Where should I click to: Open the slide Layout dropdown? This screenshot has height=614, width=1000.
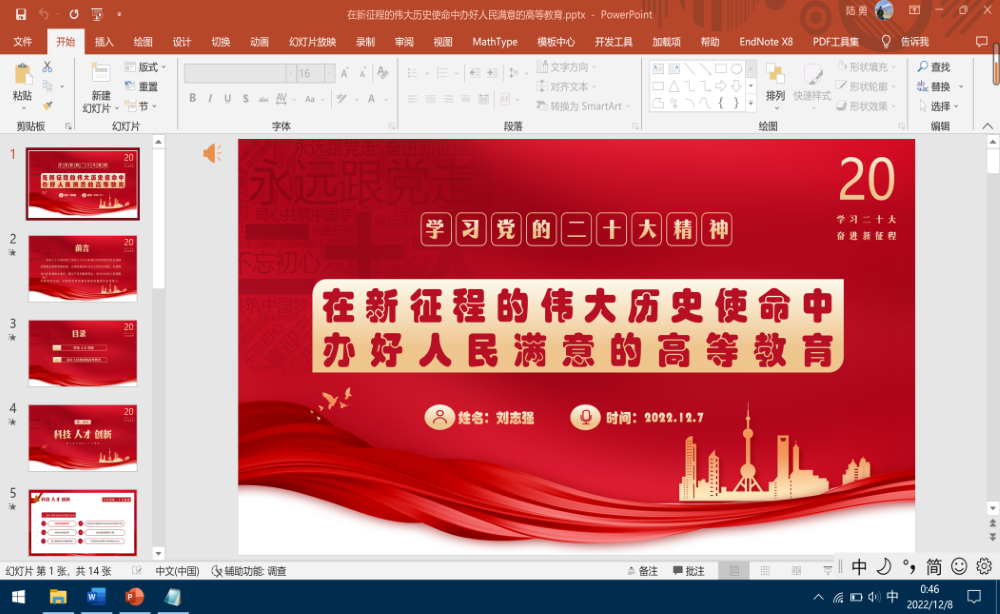tap(146, 67)
